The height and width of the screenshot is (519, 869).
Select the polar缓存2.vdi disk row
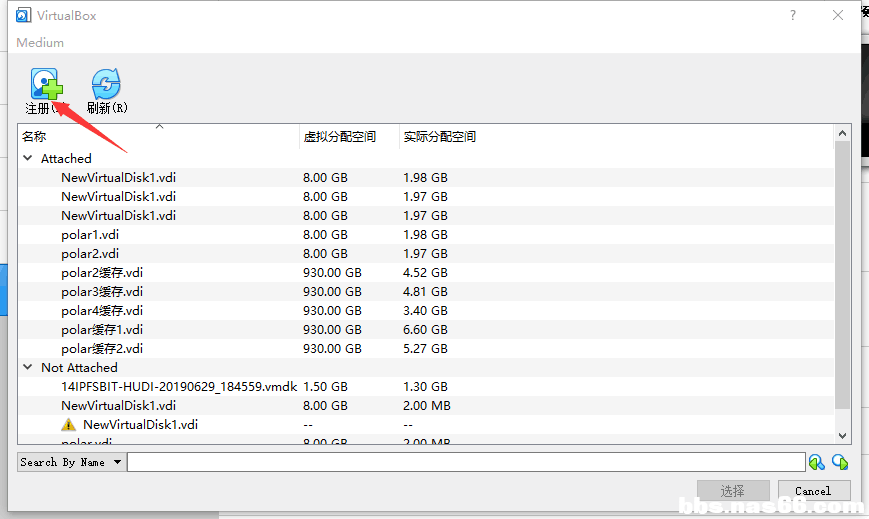(102, 348)
